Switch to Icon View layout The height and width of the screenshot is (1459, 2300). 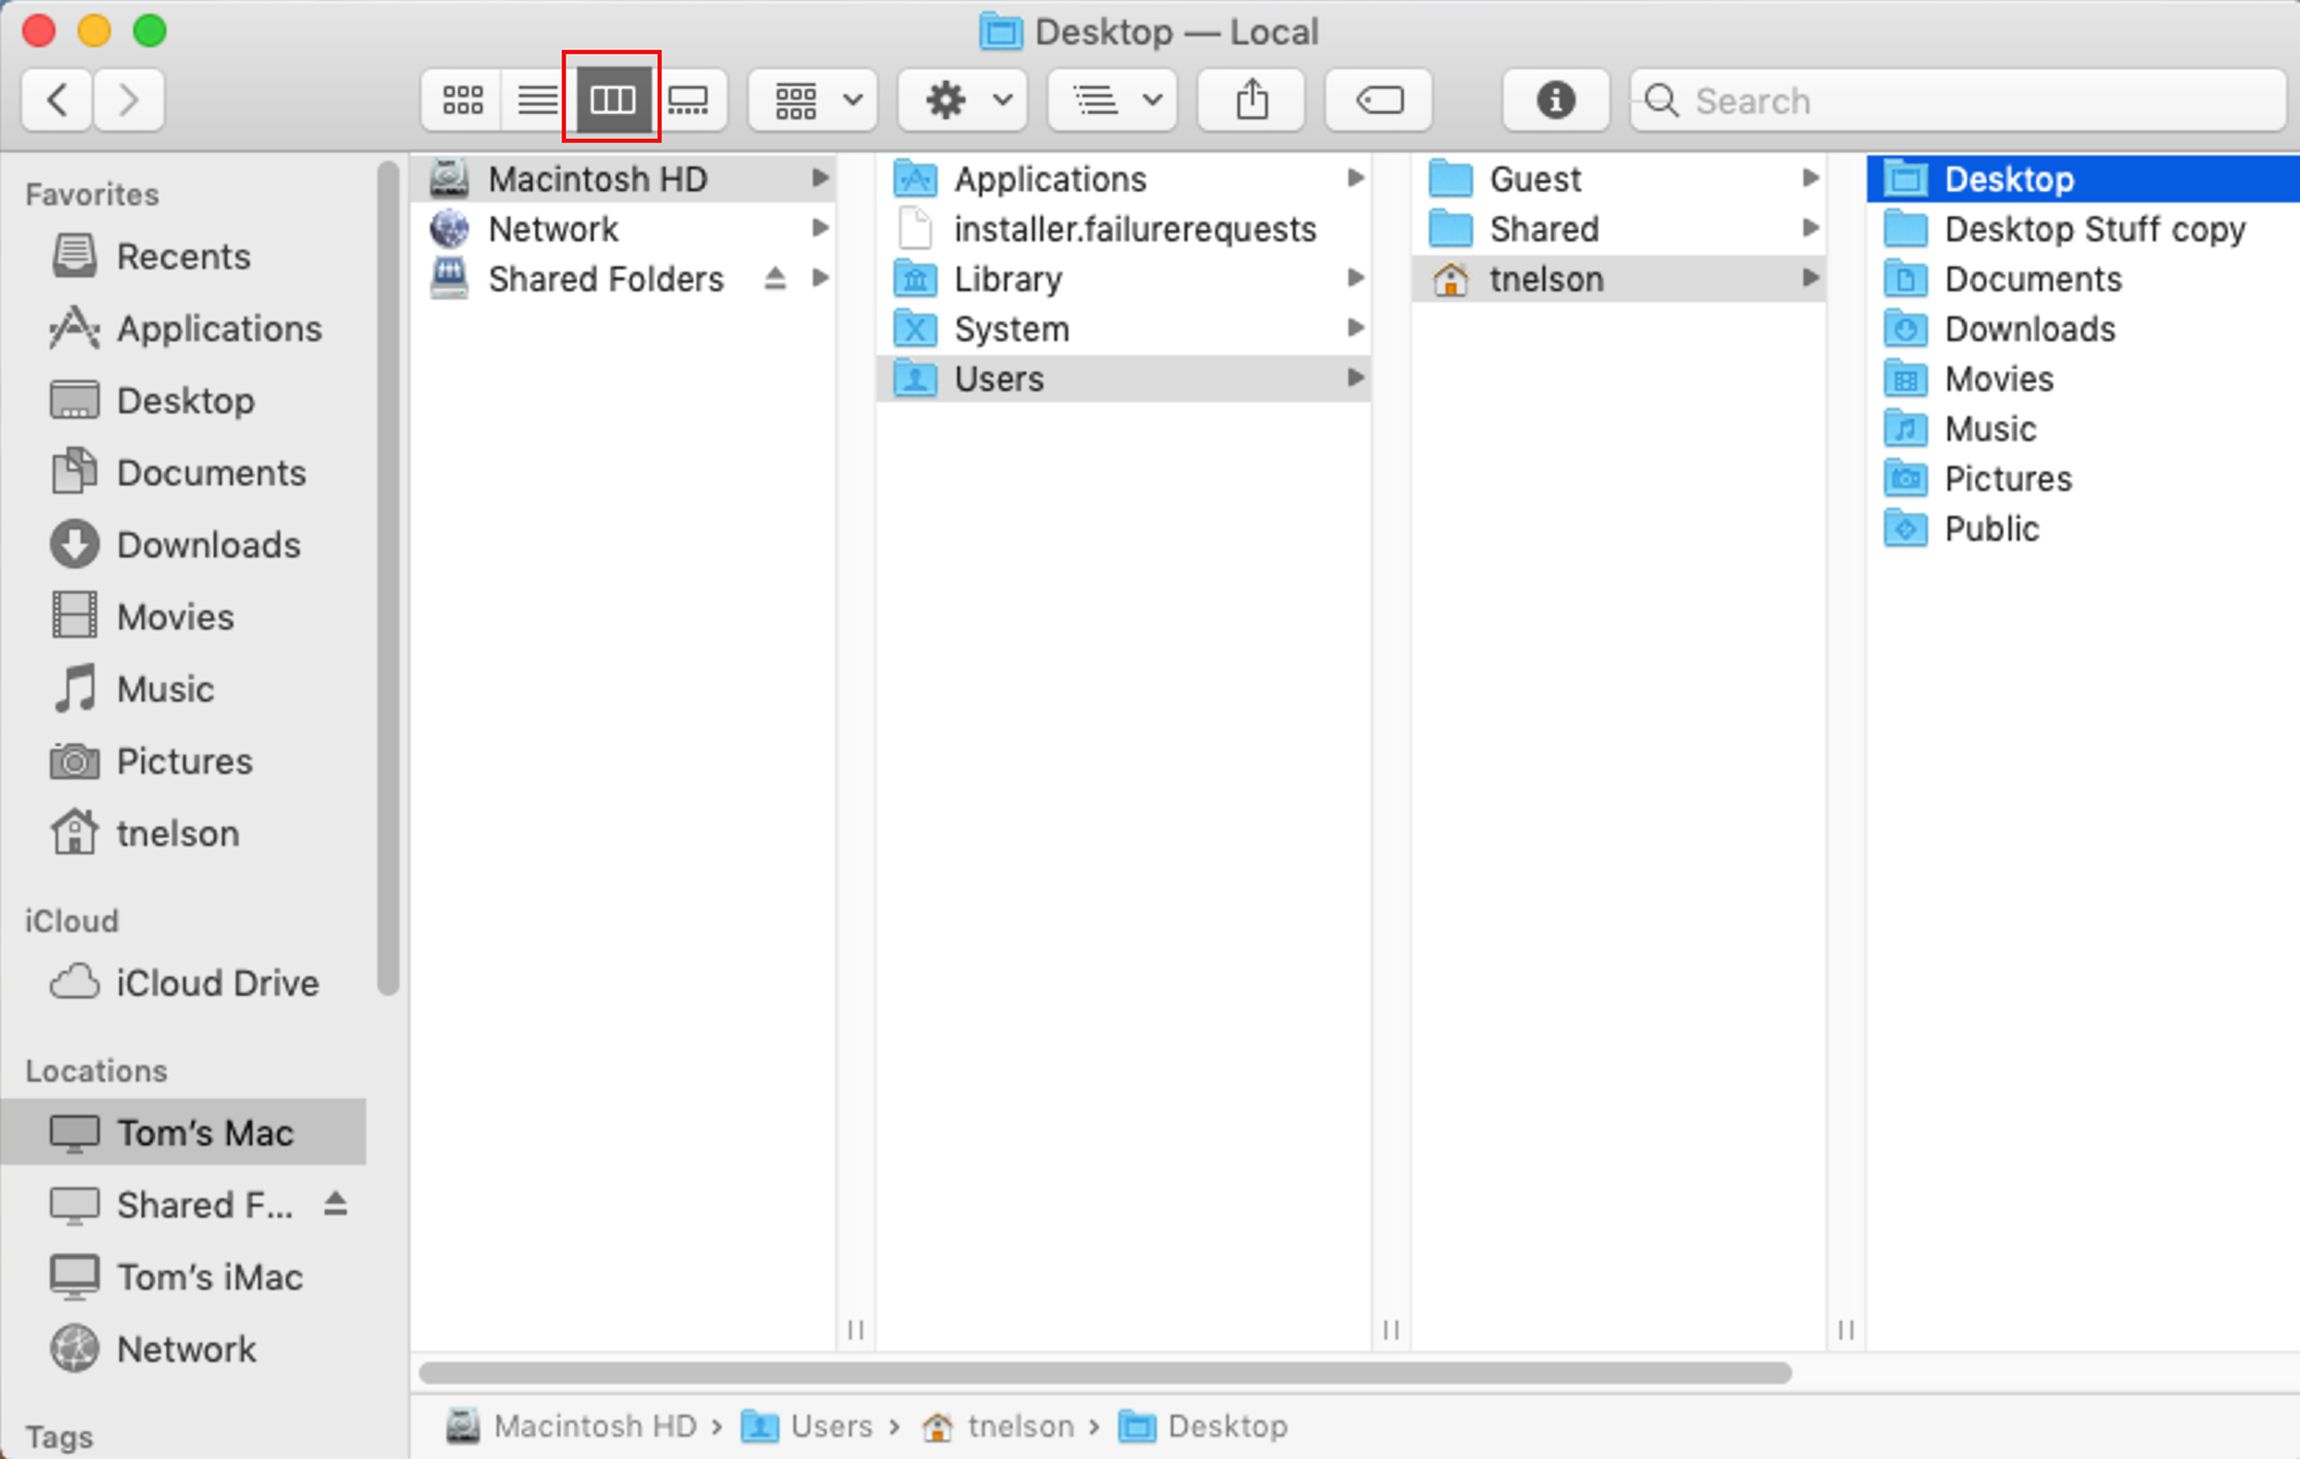click(x=461, y=99)
